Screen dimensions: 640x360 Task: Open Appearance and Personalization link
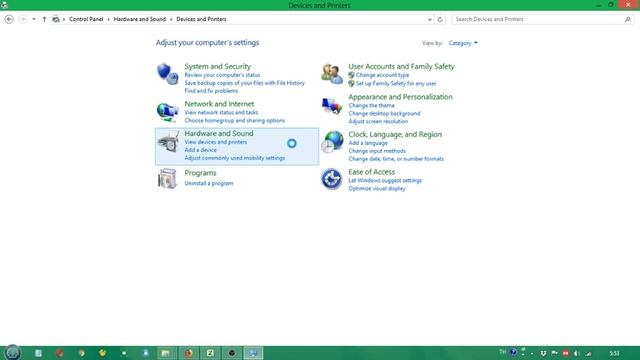400,97
